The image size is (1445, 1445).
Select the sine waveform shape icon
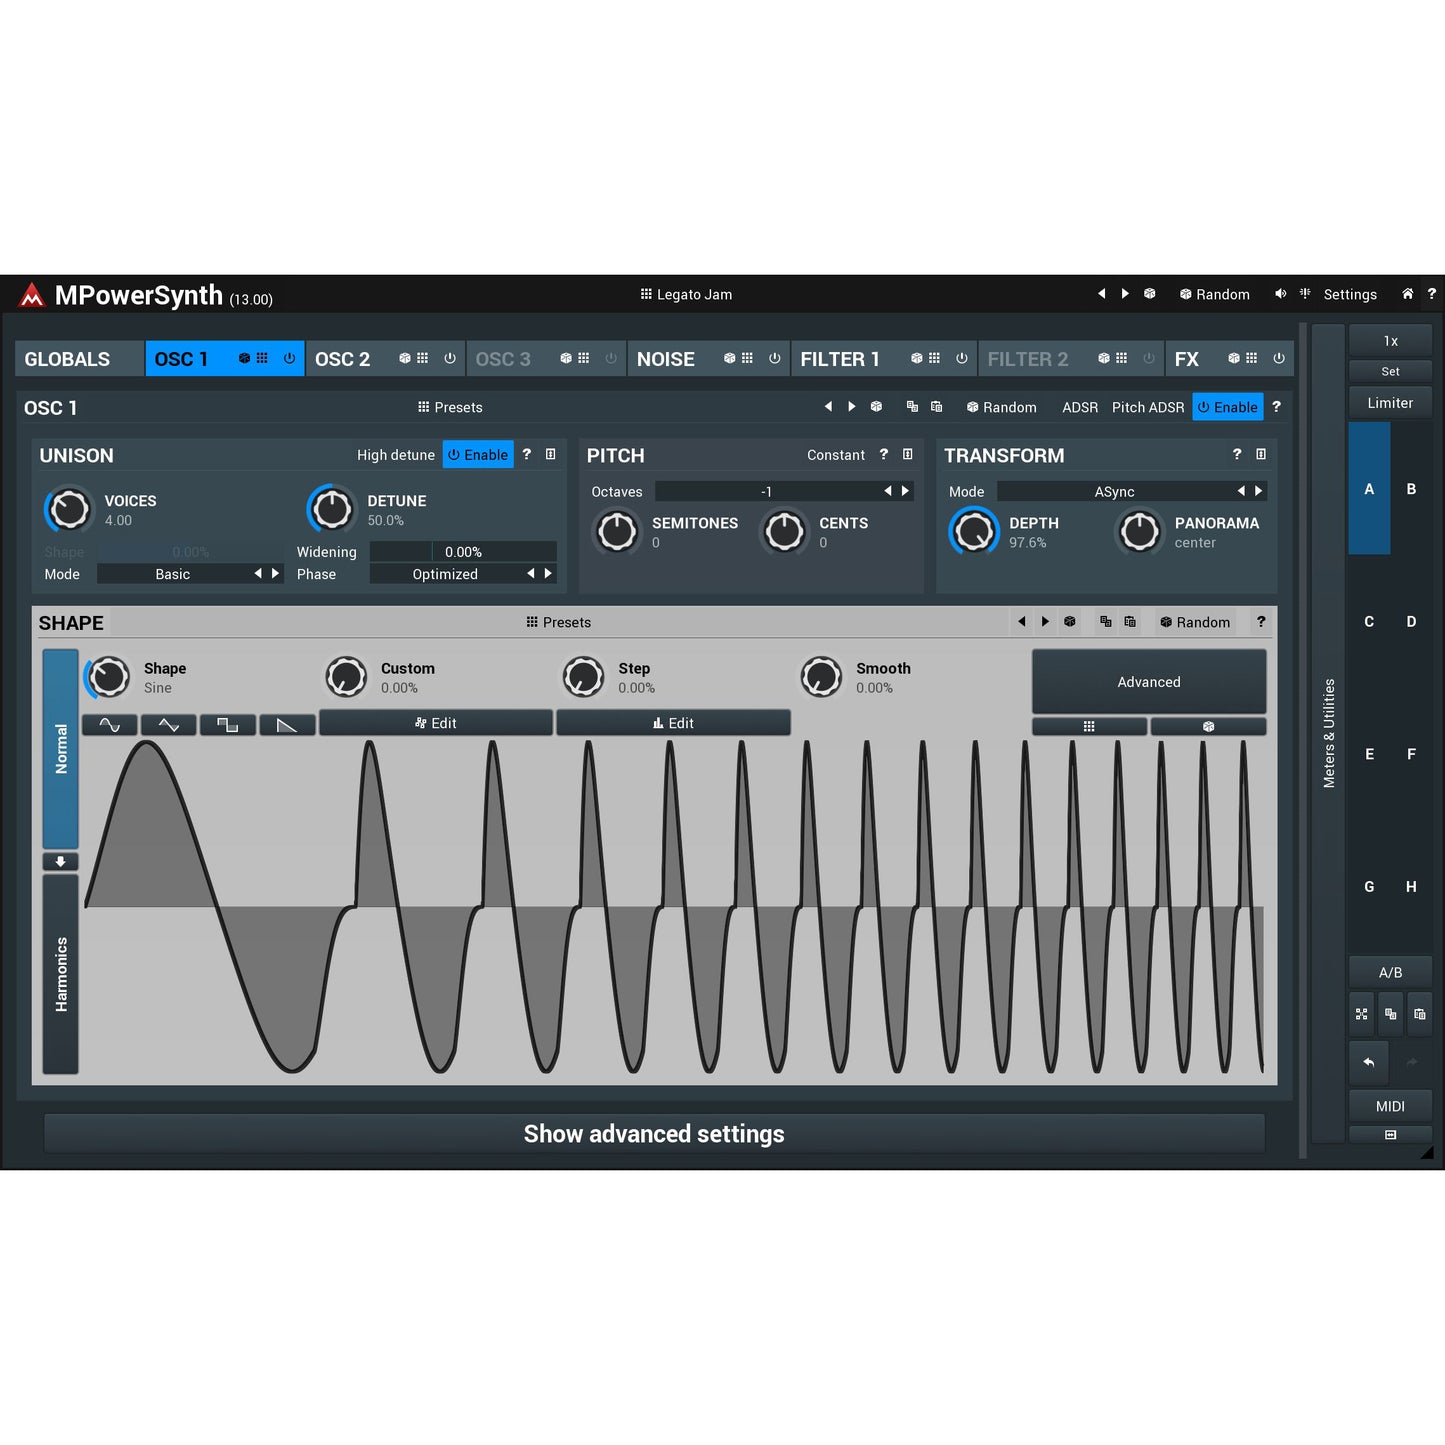pyautogui.click(x=110, y=724)
